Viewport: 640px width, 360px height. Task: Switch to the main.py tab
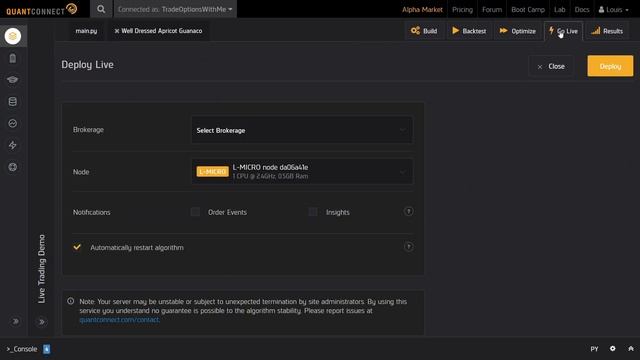point(86,31)
